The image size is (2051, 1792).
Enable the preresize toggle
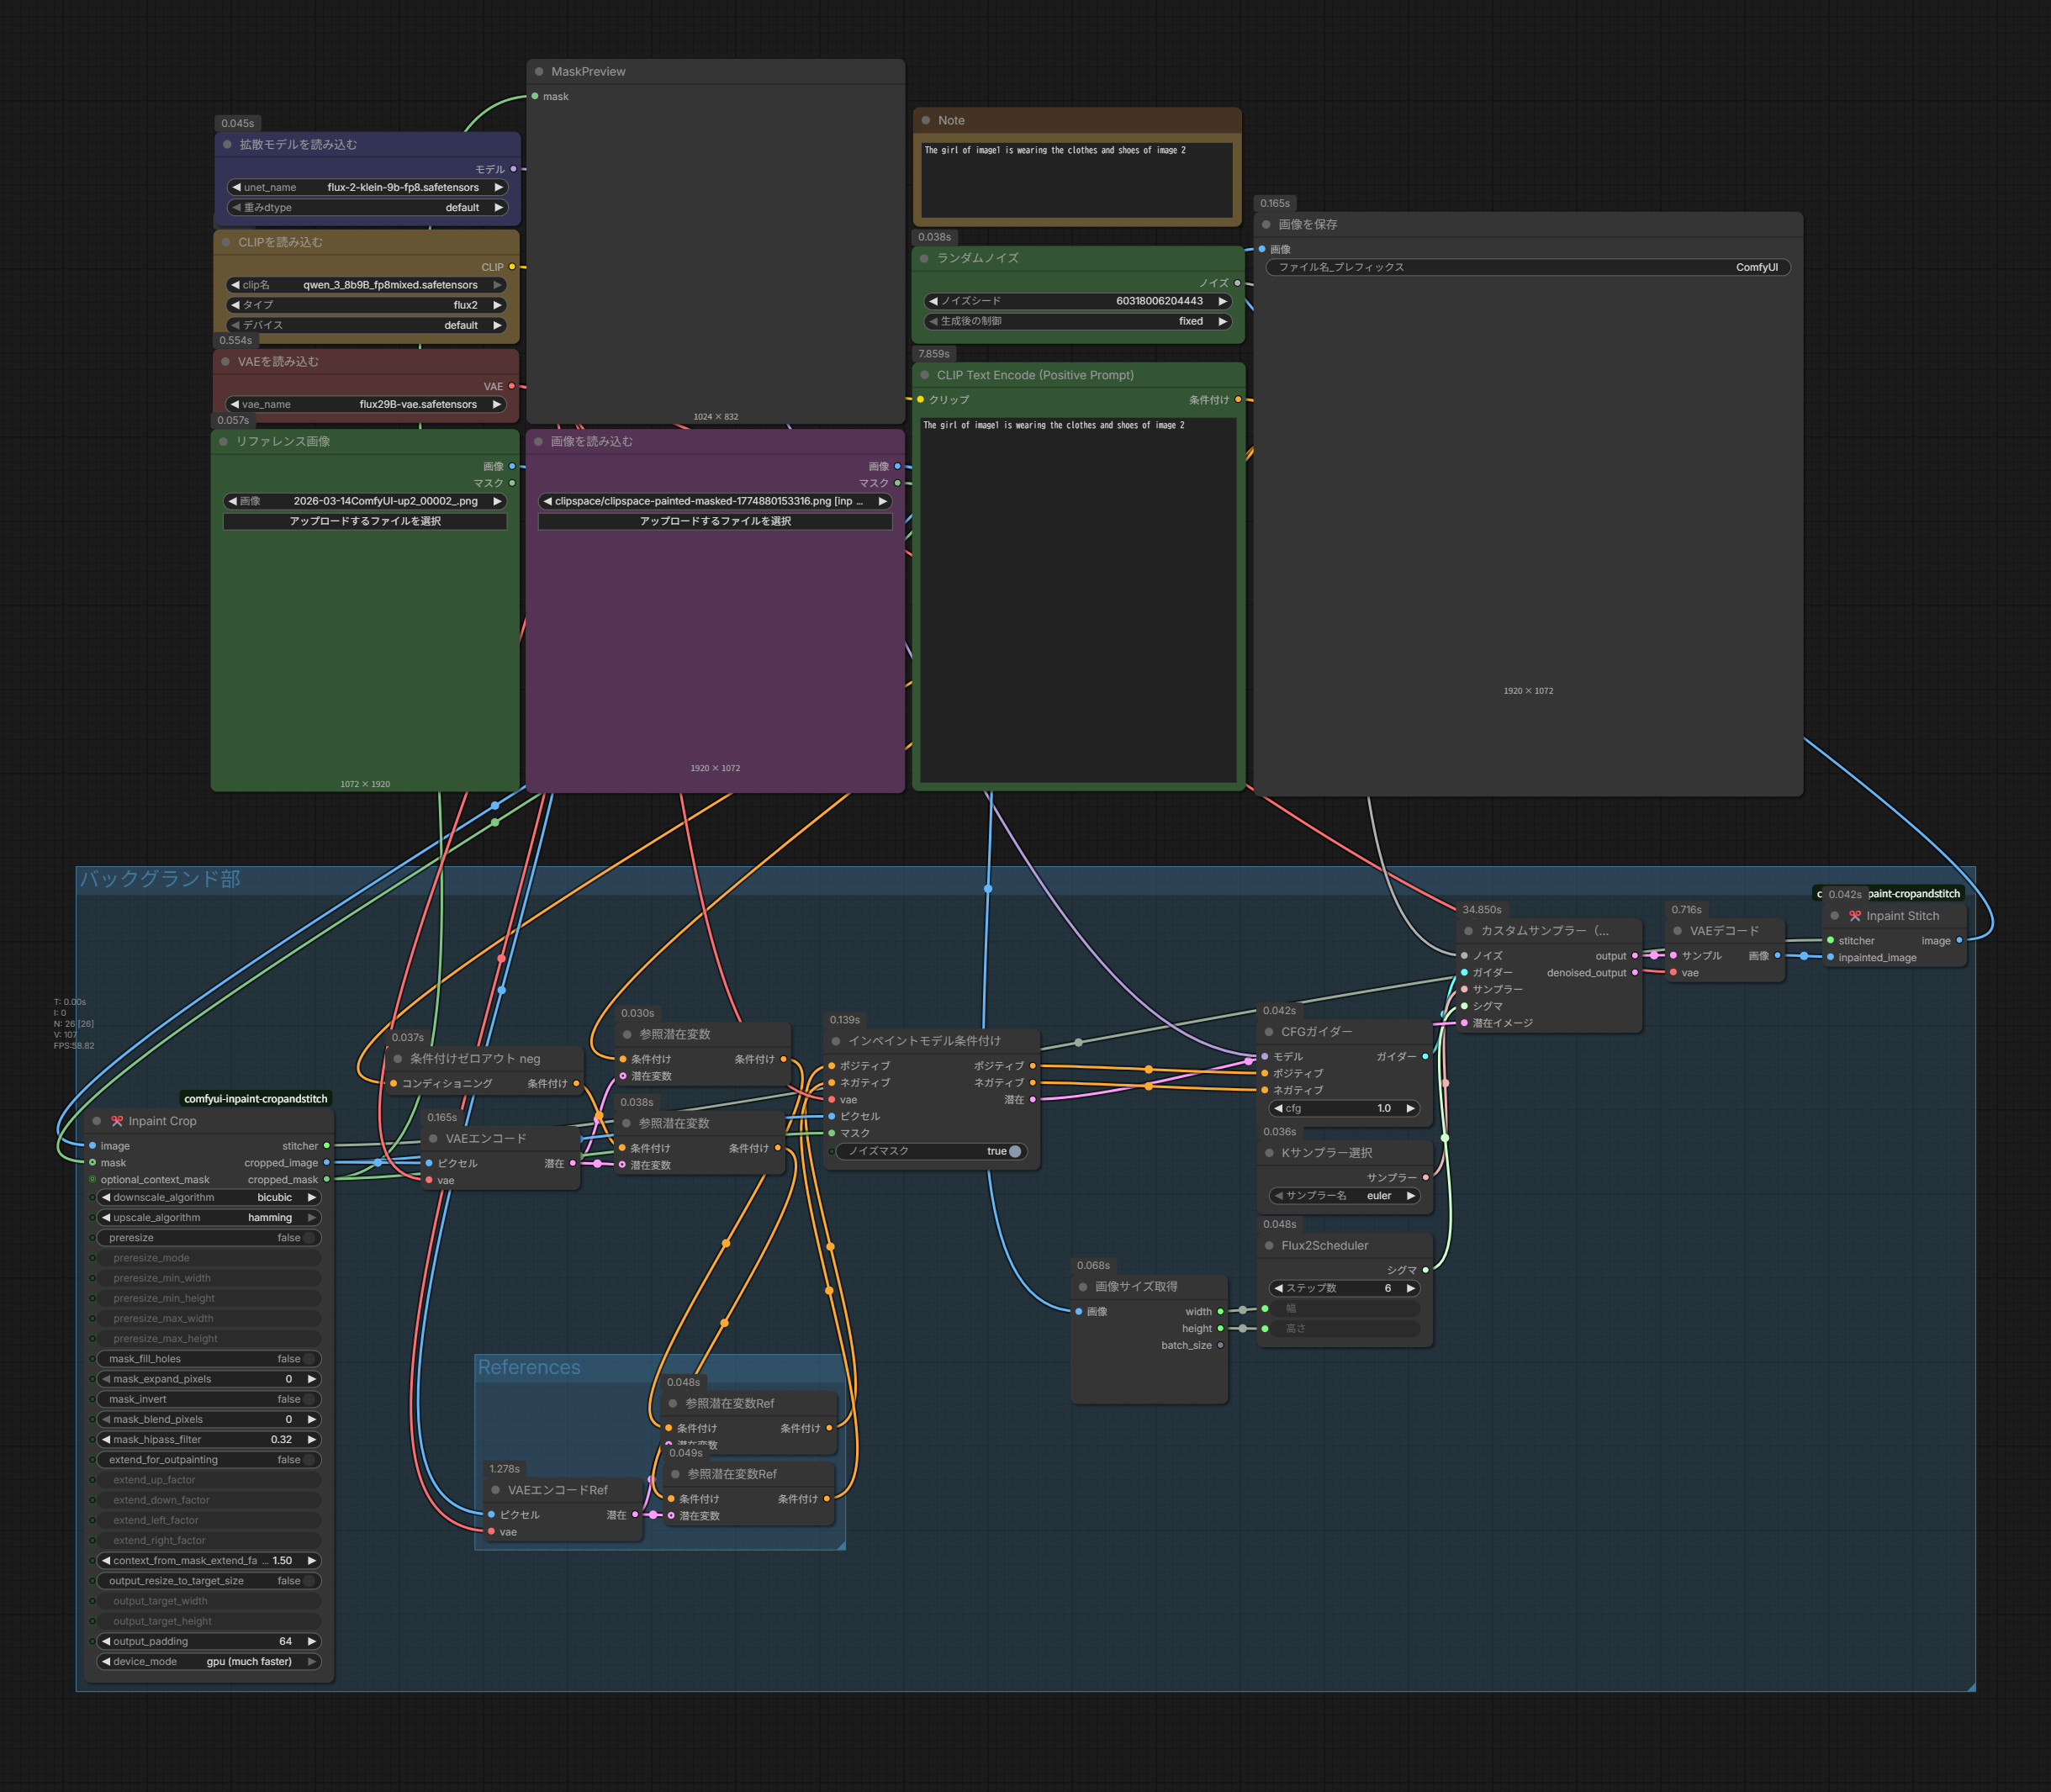[309, 1238]
